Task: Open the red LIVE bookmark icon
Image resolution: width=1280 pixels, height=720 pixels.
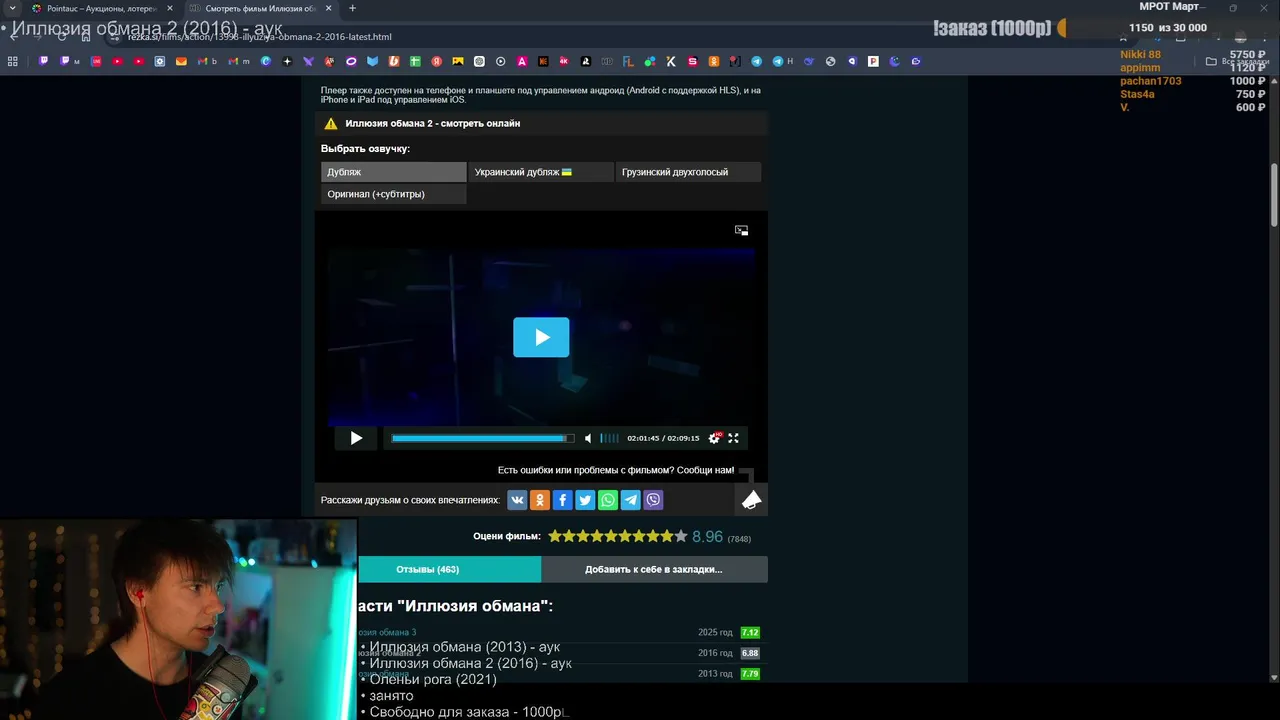Action: pyautogui.click(x=96, y=61)
